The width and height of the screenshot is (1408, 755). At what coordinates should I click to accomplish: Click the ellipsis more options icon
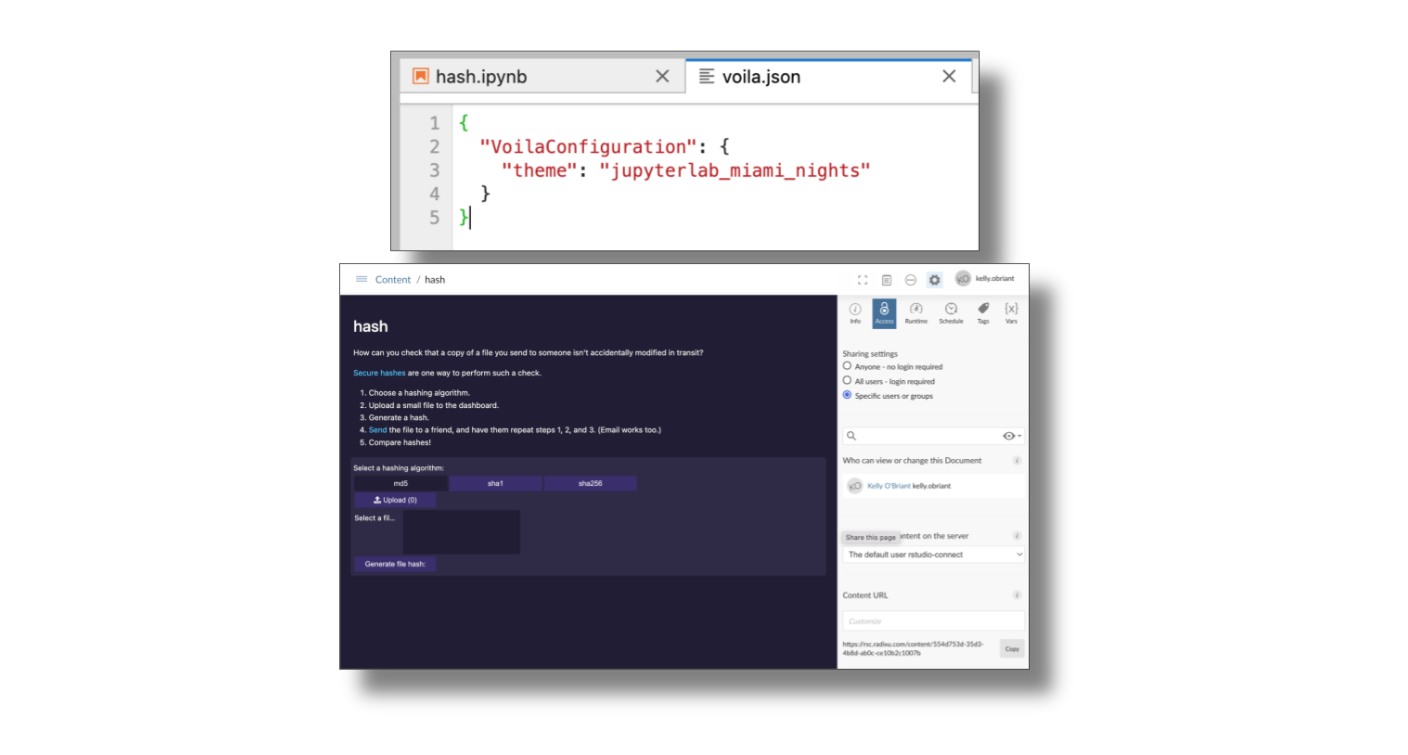[910, 280]
